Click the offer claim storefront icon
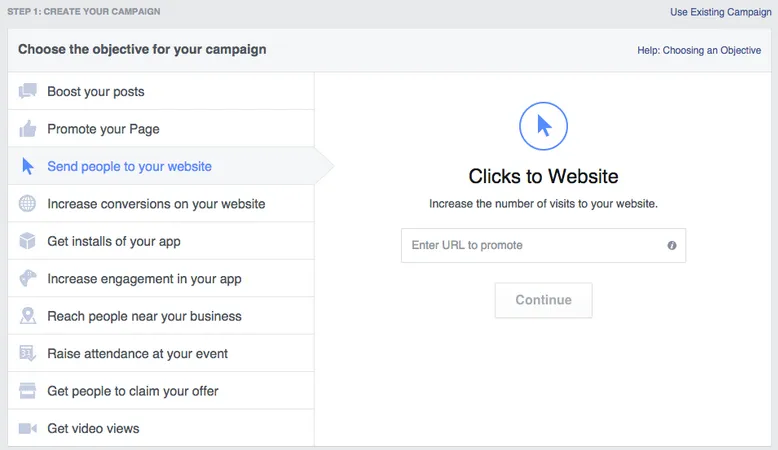This screenshot has height=450, width=778. [x=28, y=391]
